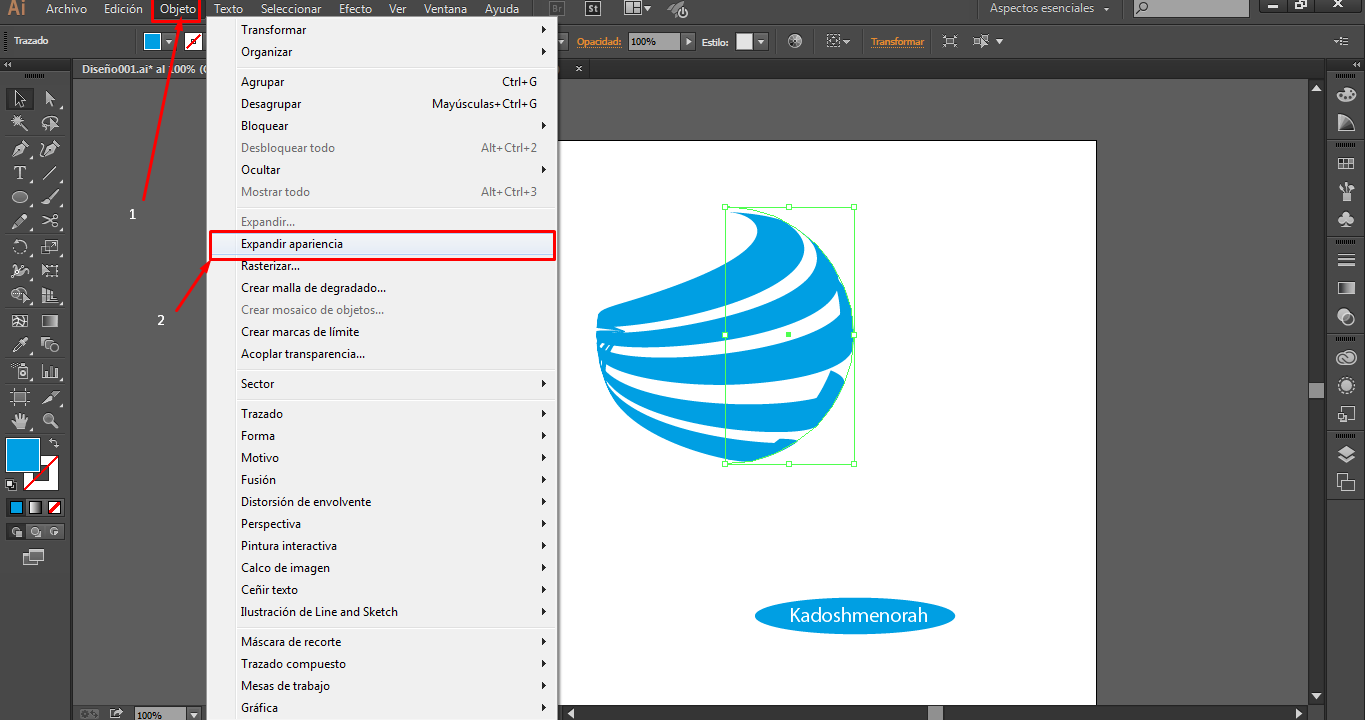
Task: Open the zoom level dropdown
Action: coord(194,714)
